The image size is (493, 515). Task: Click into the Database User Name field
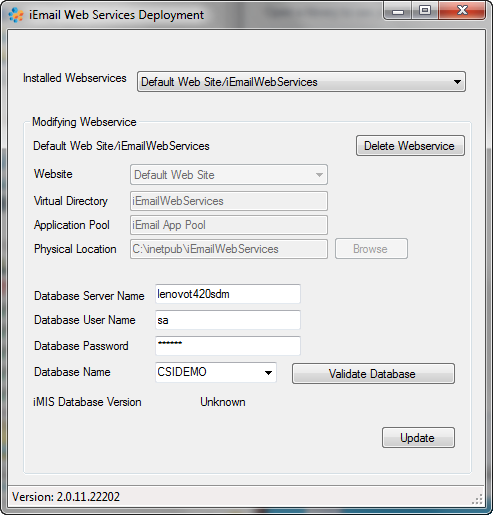(228, 320)
